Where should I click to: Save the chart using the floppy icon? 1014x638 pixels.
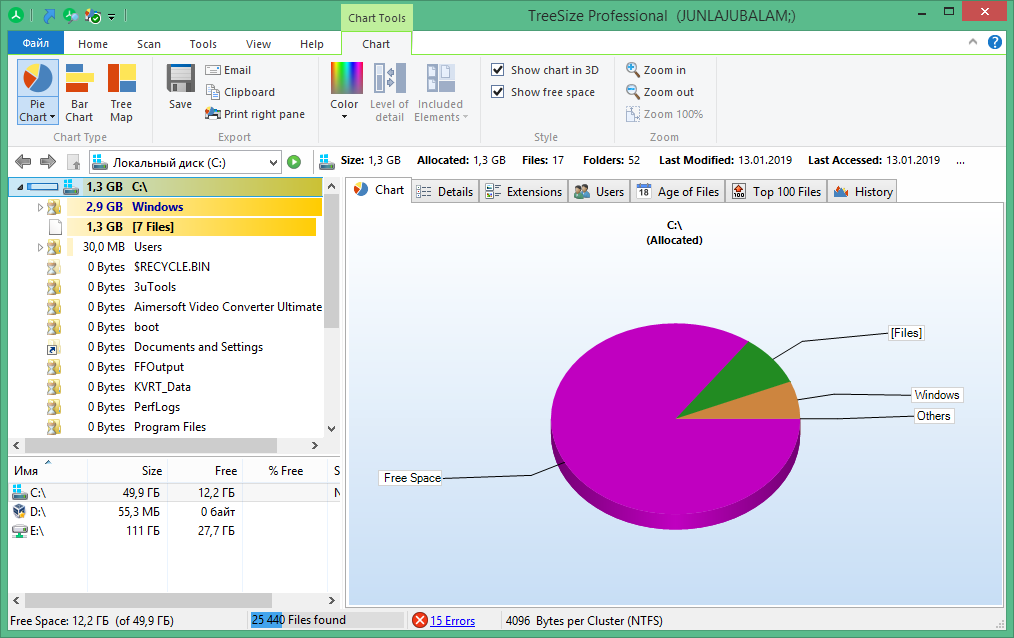point(180,79)
